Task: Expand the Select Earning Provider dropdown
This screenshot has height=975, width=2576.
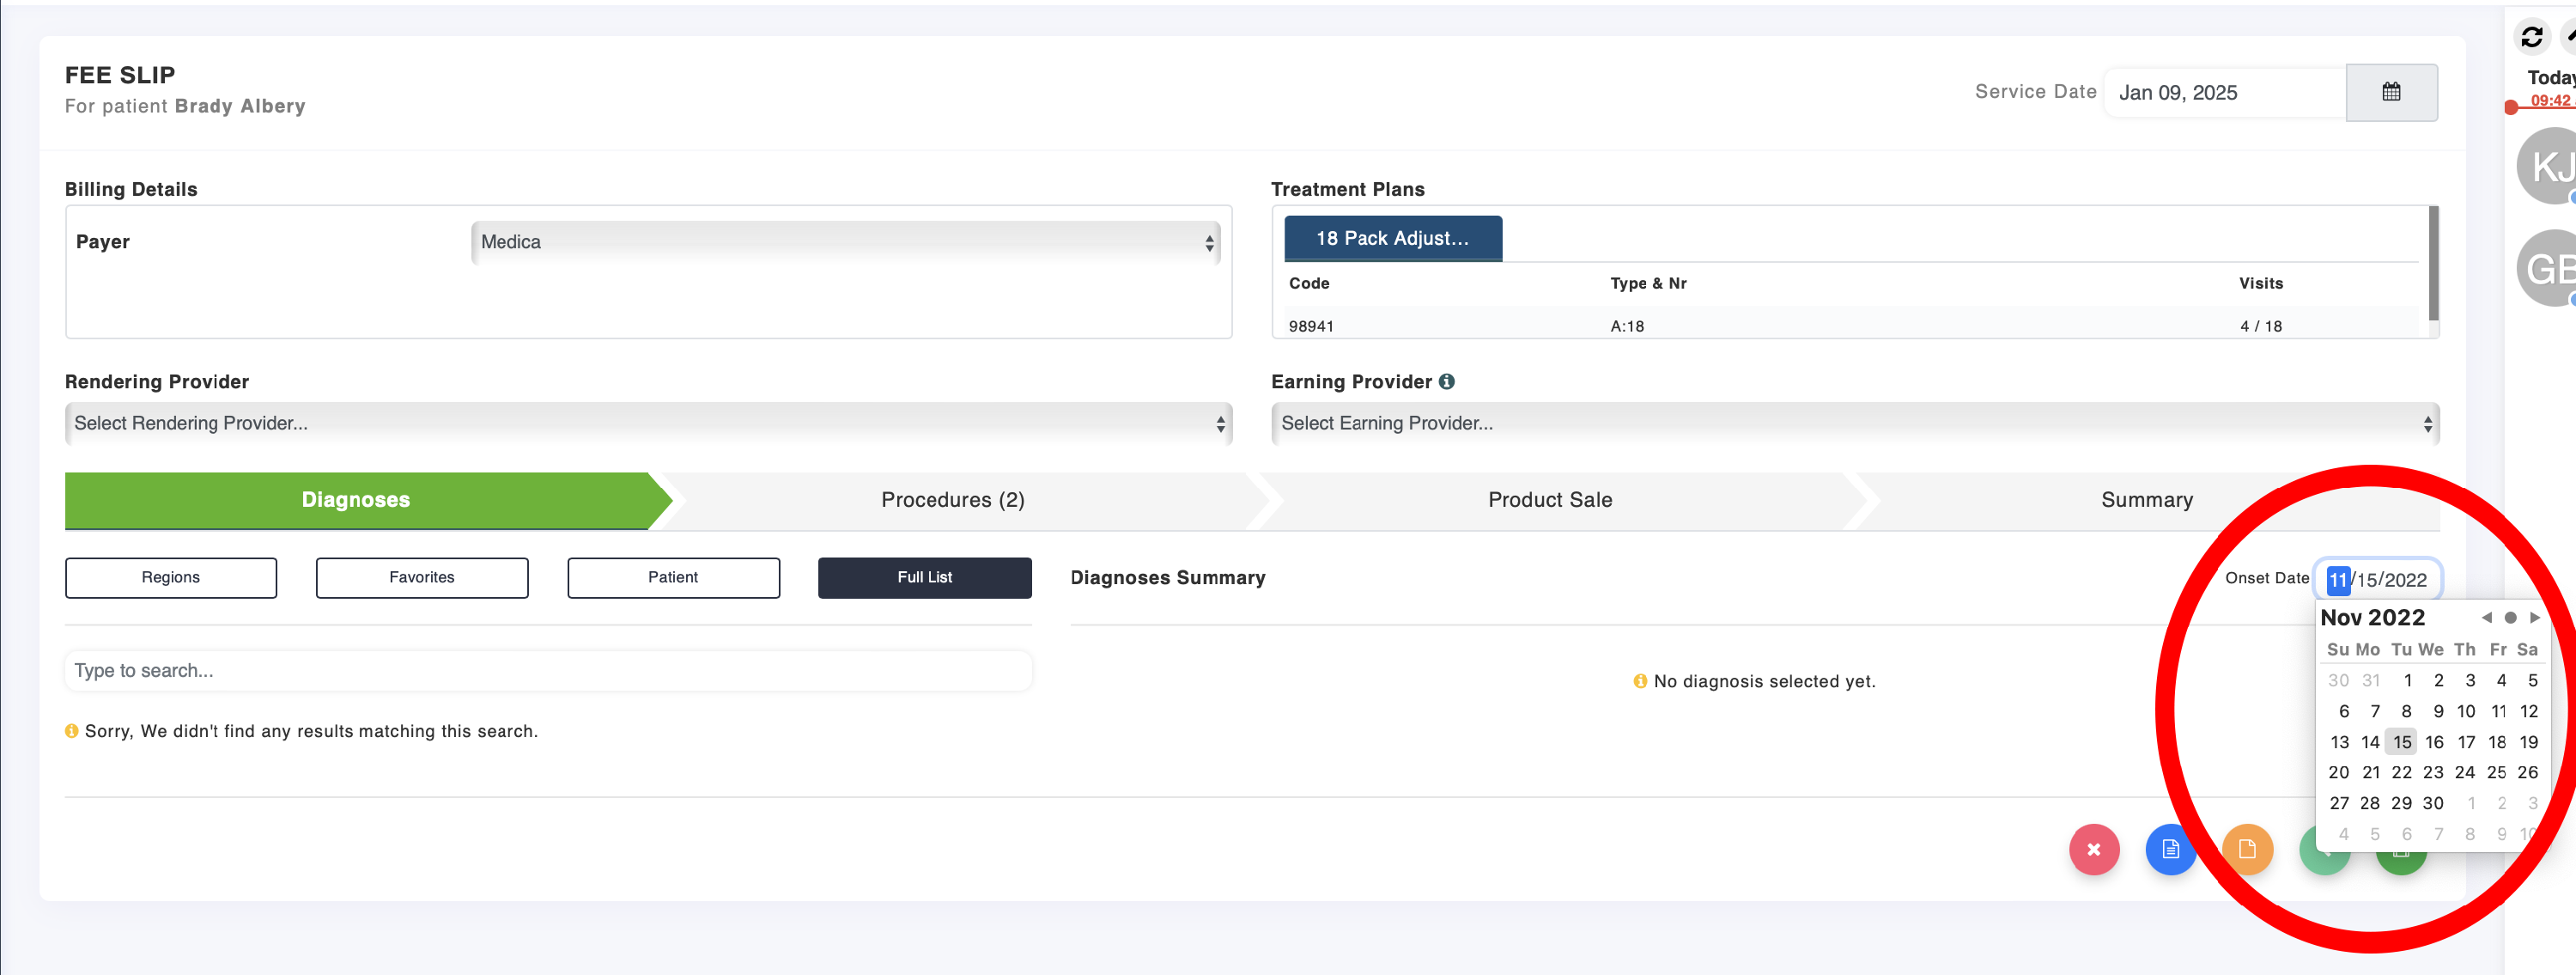Action: pyautogui.click(x=1854, y=423)
